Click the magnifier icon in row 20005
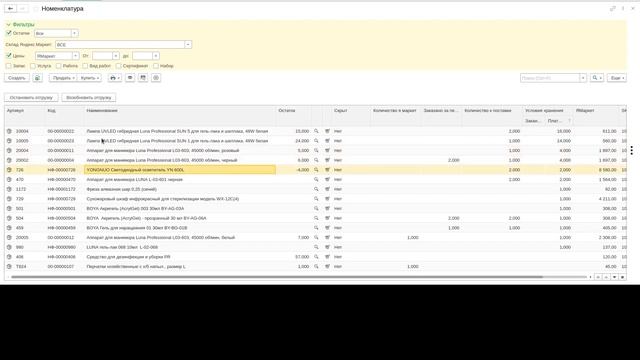 316,238
